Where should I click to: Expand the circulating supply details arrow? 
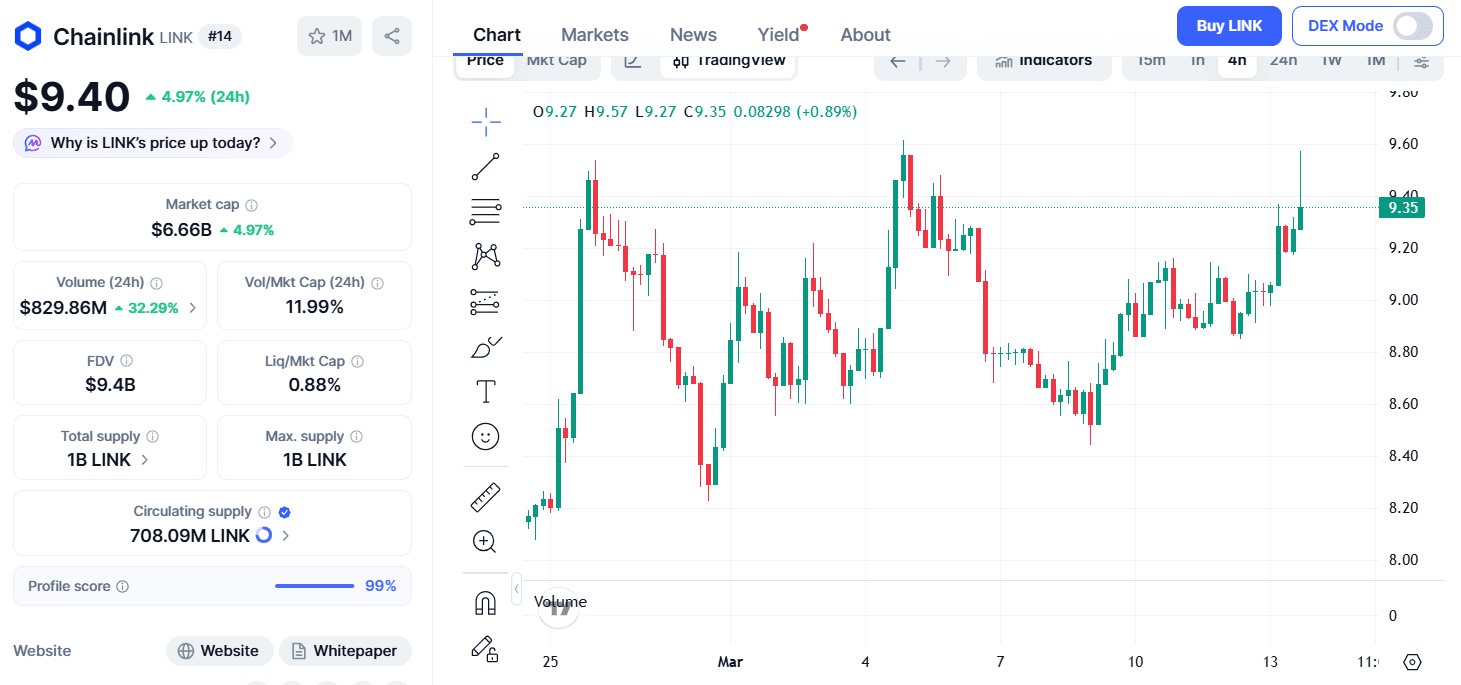click(x=286, y=536)
